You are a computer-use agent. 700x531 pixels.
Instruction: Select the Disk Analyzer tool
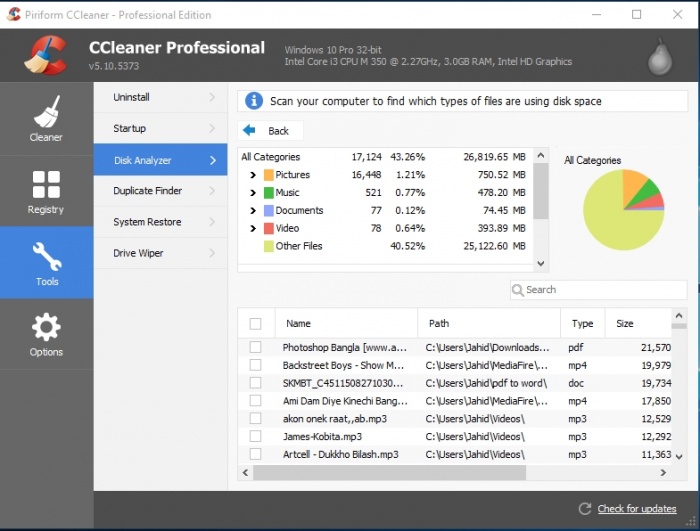click(x=161, y=160)
